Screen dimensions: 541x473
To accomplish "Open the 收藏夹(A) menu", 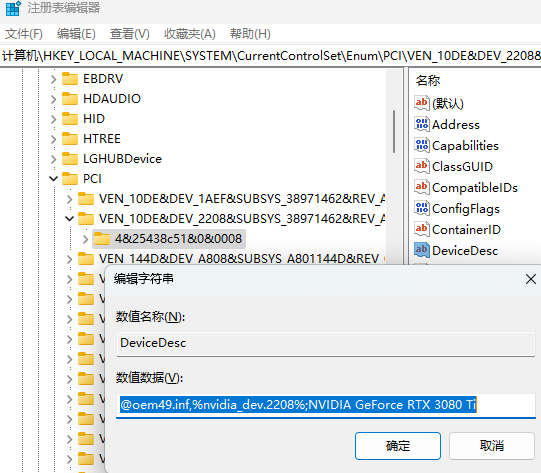I will [190, 34].
